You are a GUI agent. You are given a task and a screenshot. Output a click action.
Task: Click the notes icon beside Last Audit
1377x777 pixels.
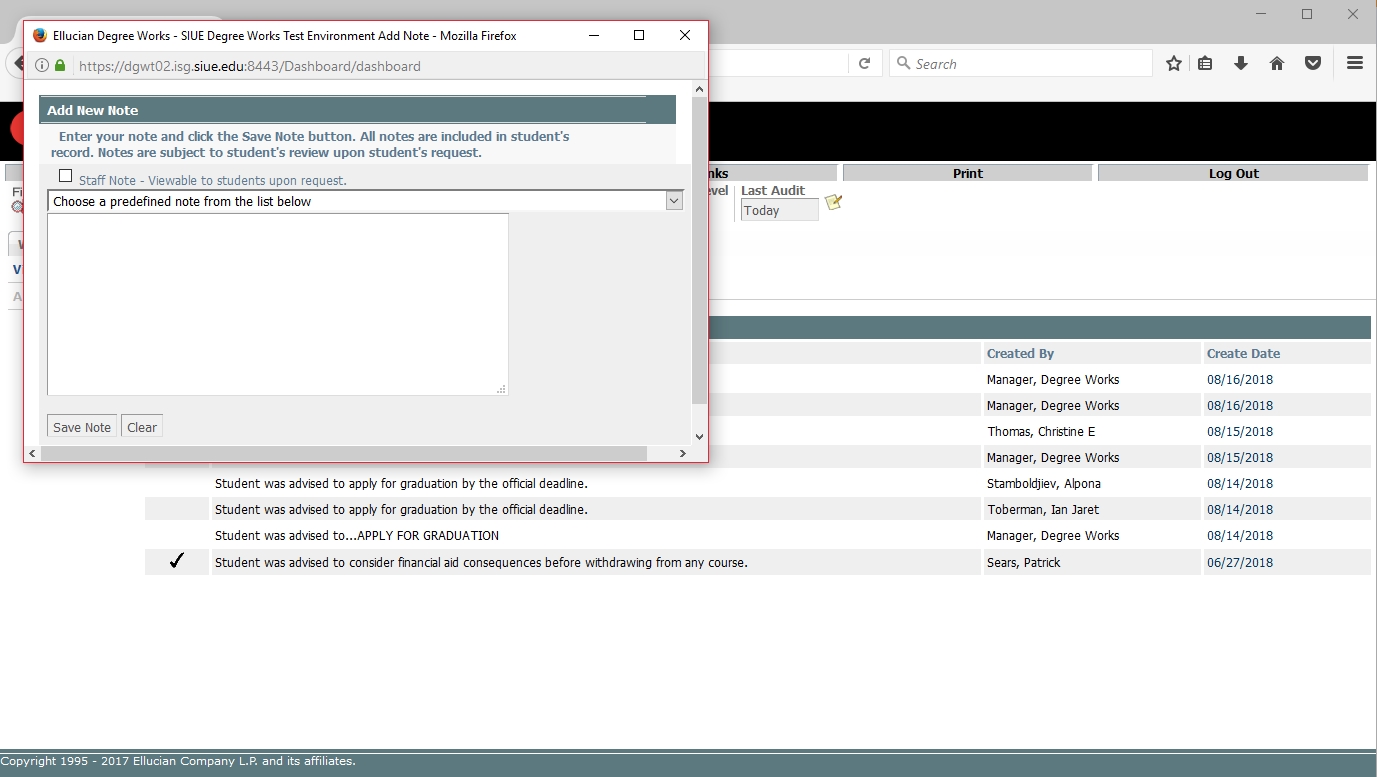833,203
